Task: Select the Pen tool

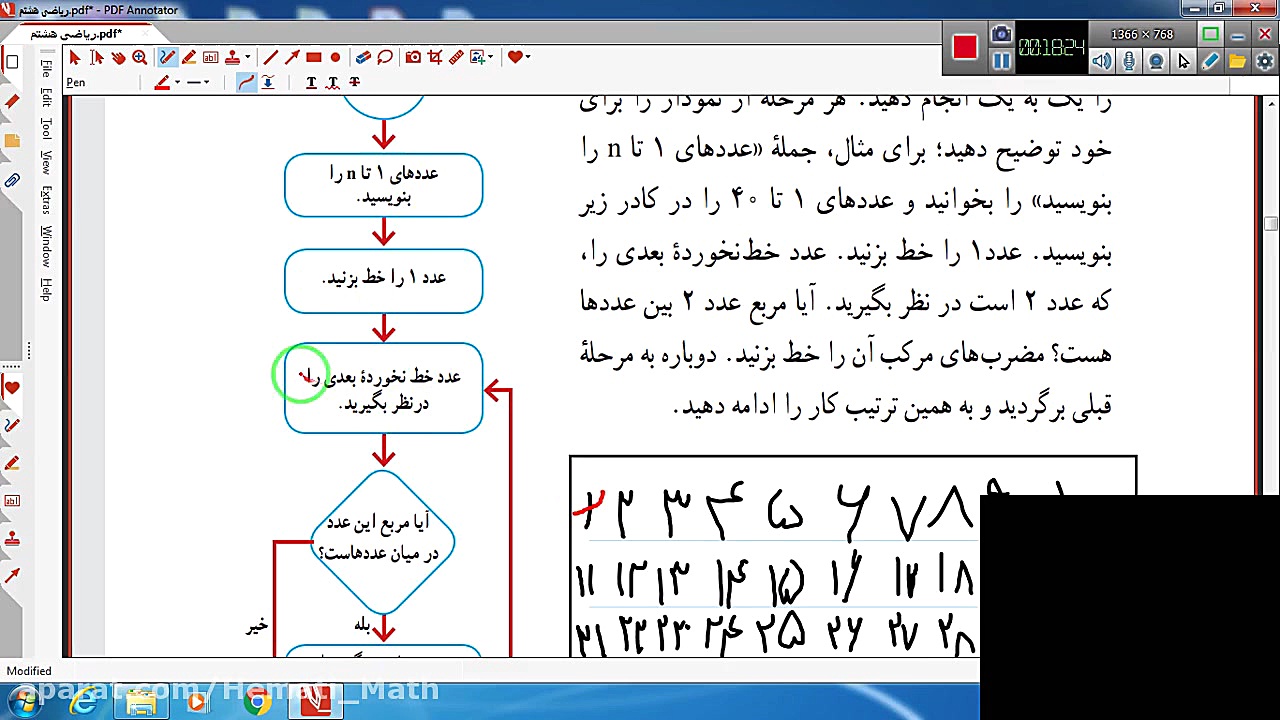Action: (166, 57)
